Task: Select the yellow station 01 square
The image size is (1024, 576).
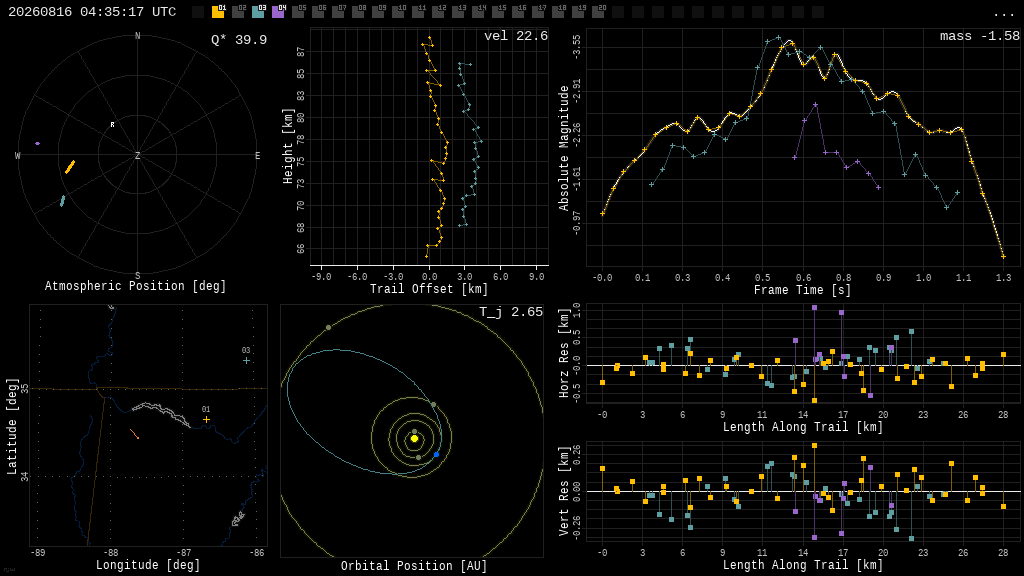Action: (218, 12)
